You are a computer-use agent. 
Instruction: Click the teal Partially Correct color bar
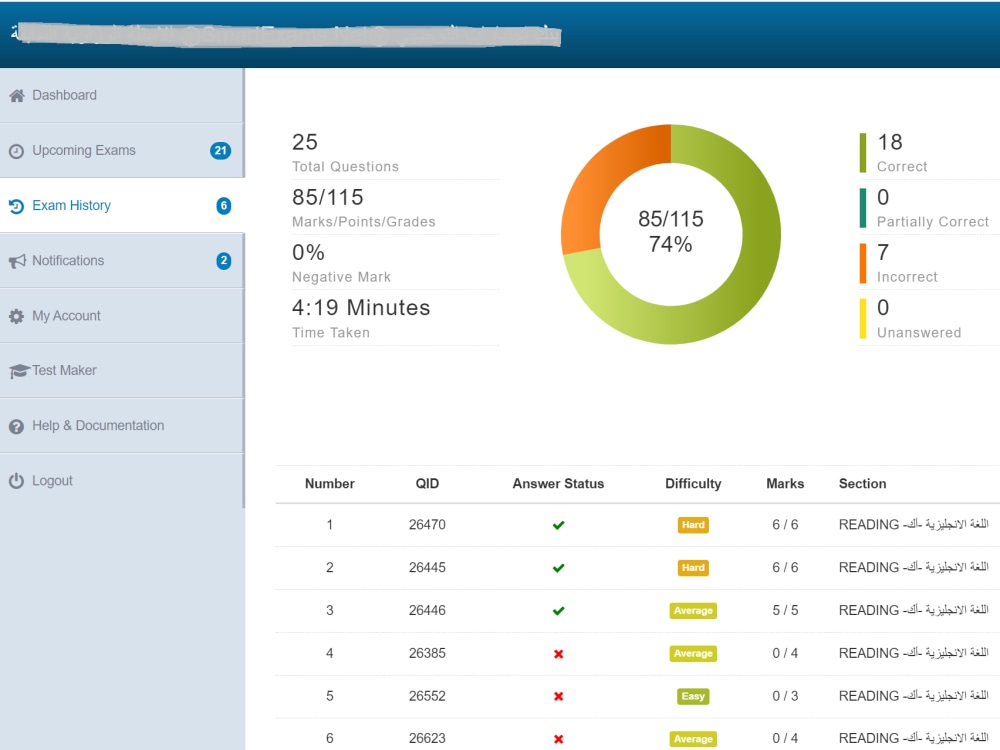(x=863, y=208)
